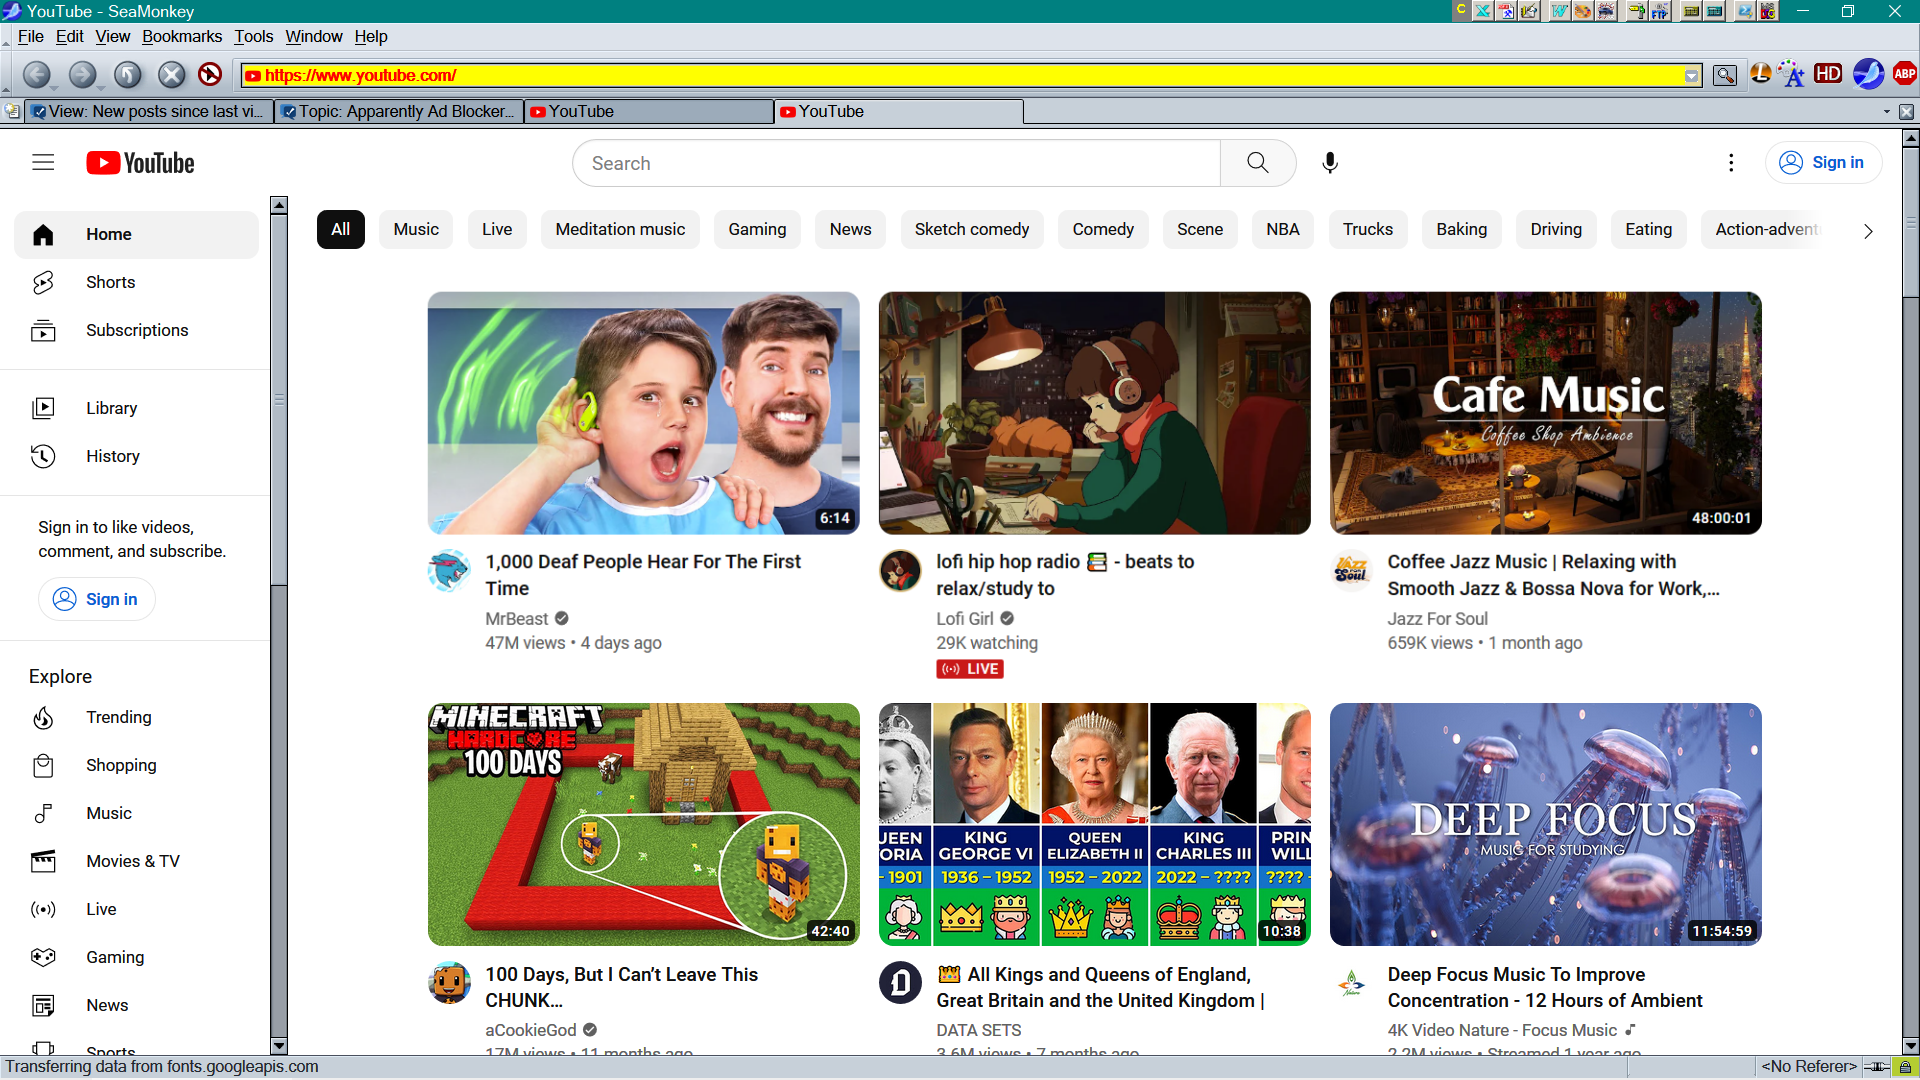Open the Bookmarks menu
This screenshot has height=1080, width=1920.
point(182,36)
